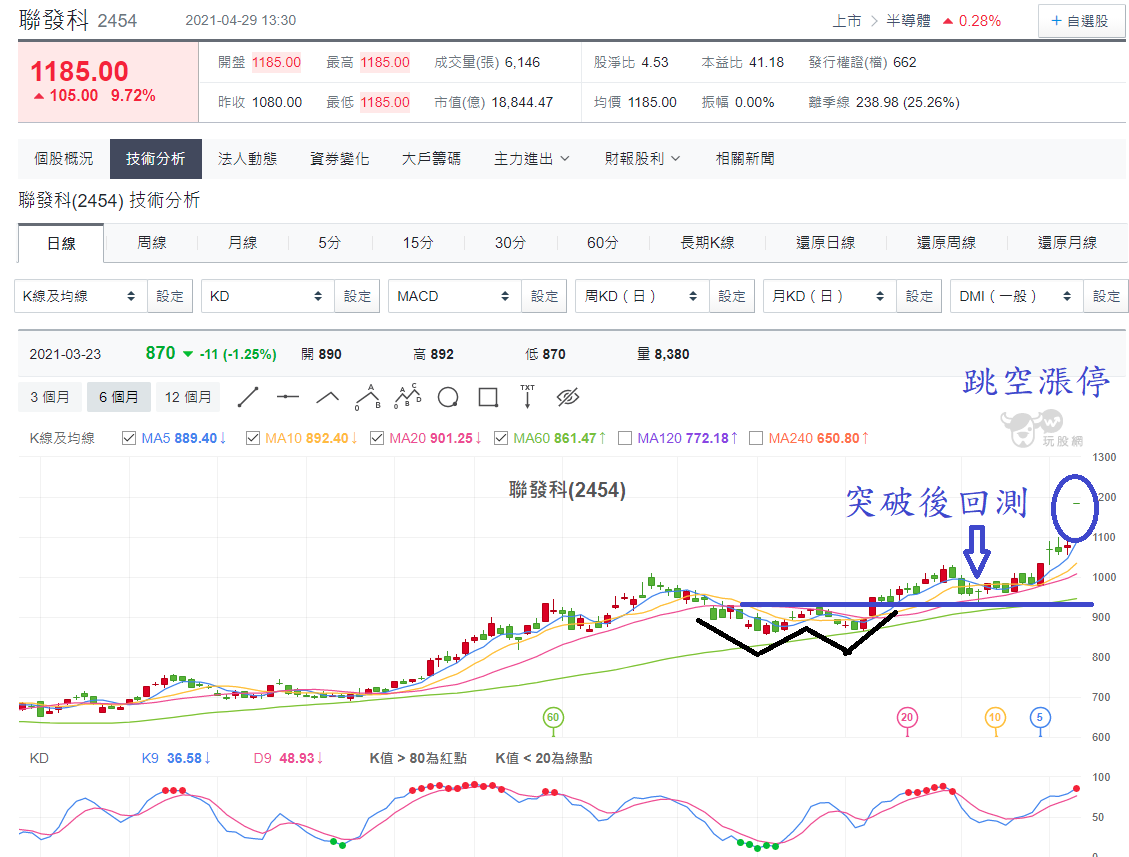Switch to the 月線 chart tab

[243, 243]
